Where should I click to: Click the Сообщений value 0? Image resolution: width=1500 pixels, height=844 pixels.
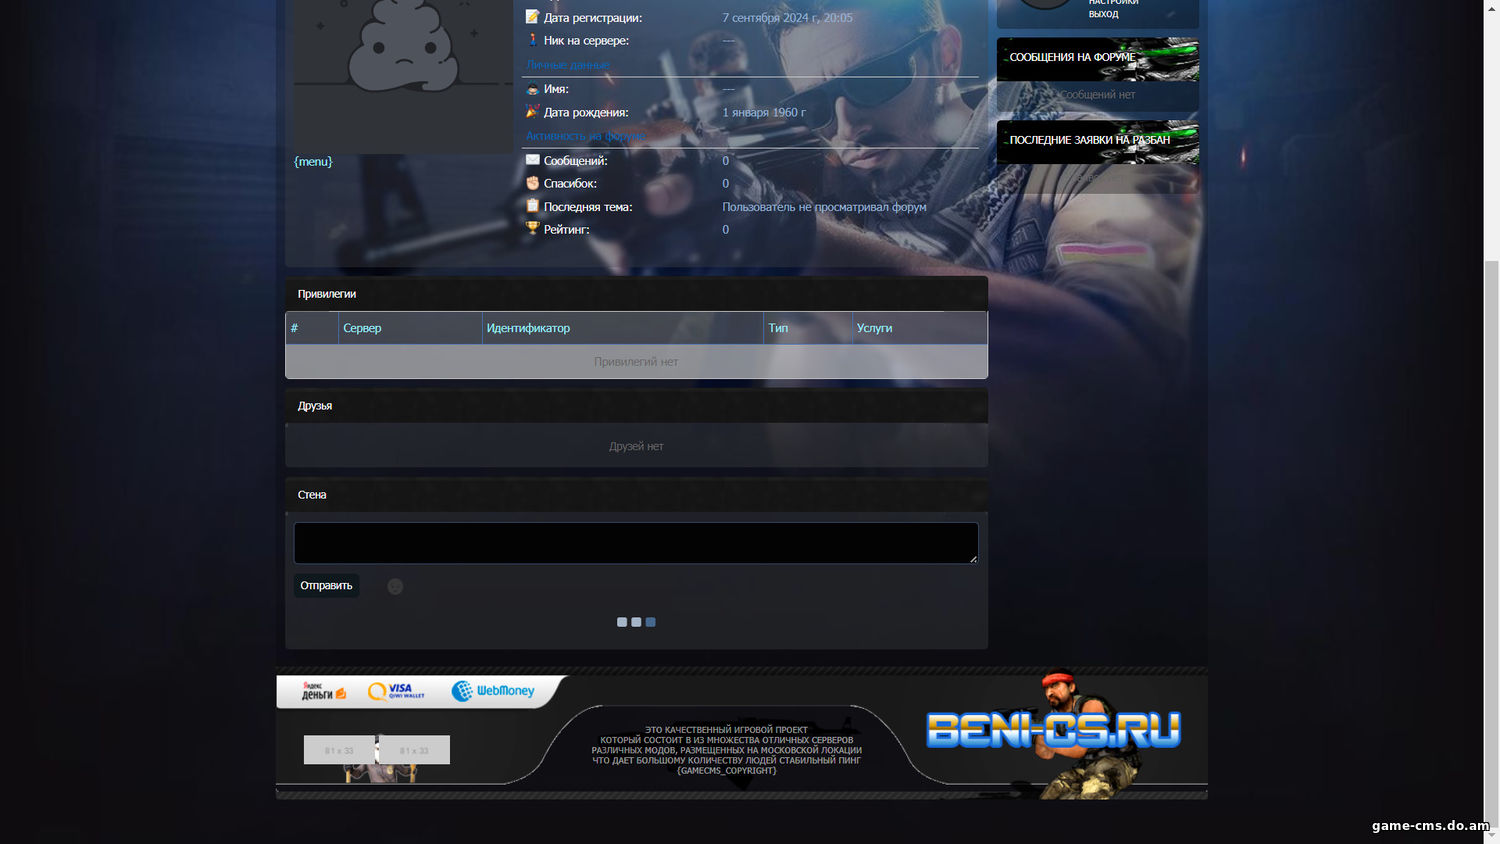click(x=726, y=161)
